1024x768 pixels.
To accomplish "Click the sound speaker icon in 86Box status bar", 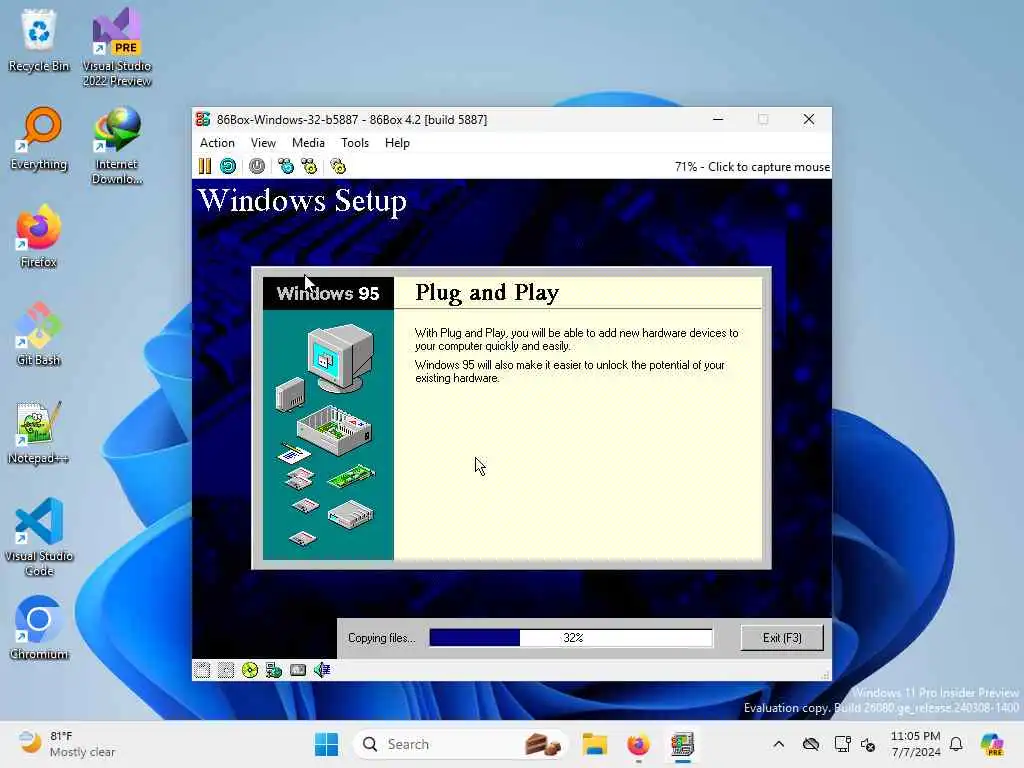I will coord(322,670).
